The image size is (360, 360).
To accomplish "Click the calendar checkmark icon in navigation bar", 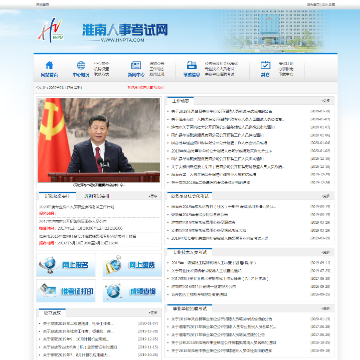I will coord(265,65).
